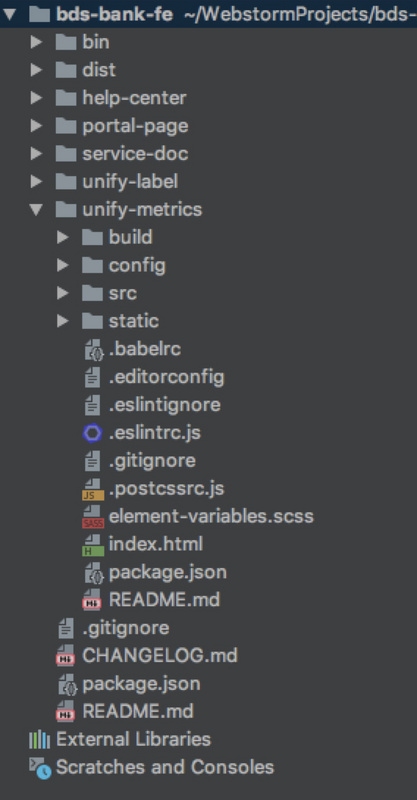Select the static folder
Image resolution: width=417 pixels, height=800 pixels.
(x=134, y=321)
